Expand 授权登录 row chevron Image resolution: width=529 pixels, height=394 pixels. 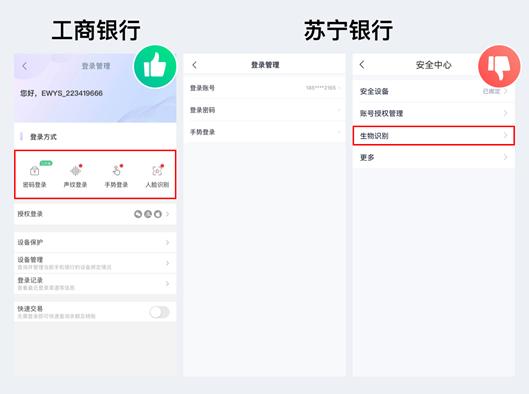click(x=168, y=214)
